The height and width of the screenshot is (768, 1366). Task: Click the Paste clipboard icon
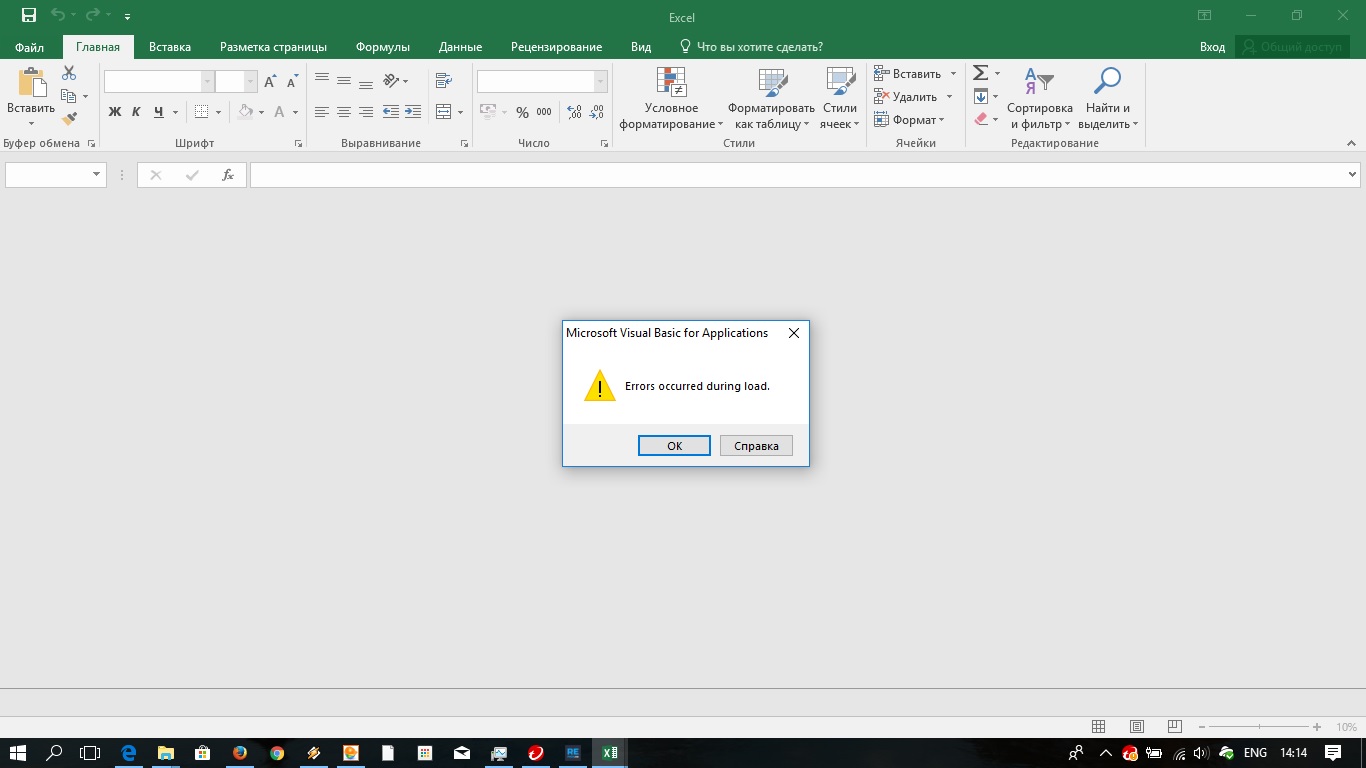pyautogui.click(x=31, y=83)
